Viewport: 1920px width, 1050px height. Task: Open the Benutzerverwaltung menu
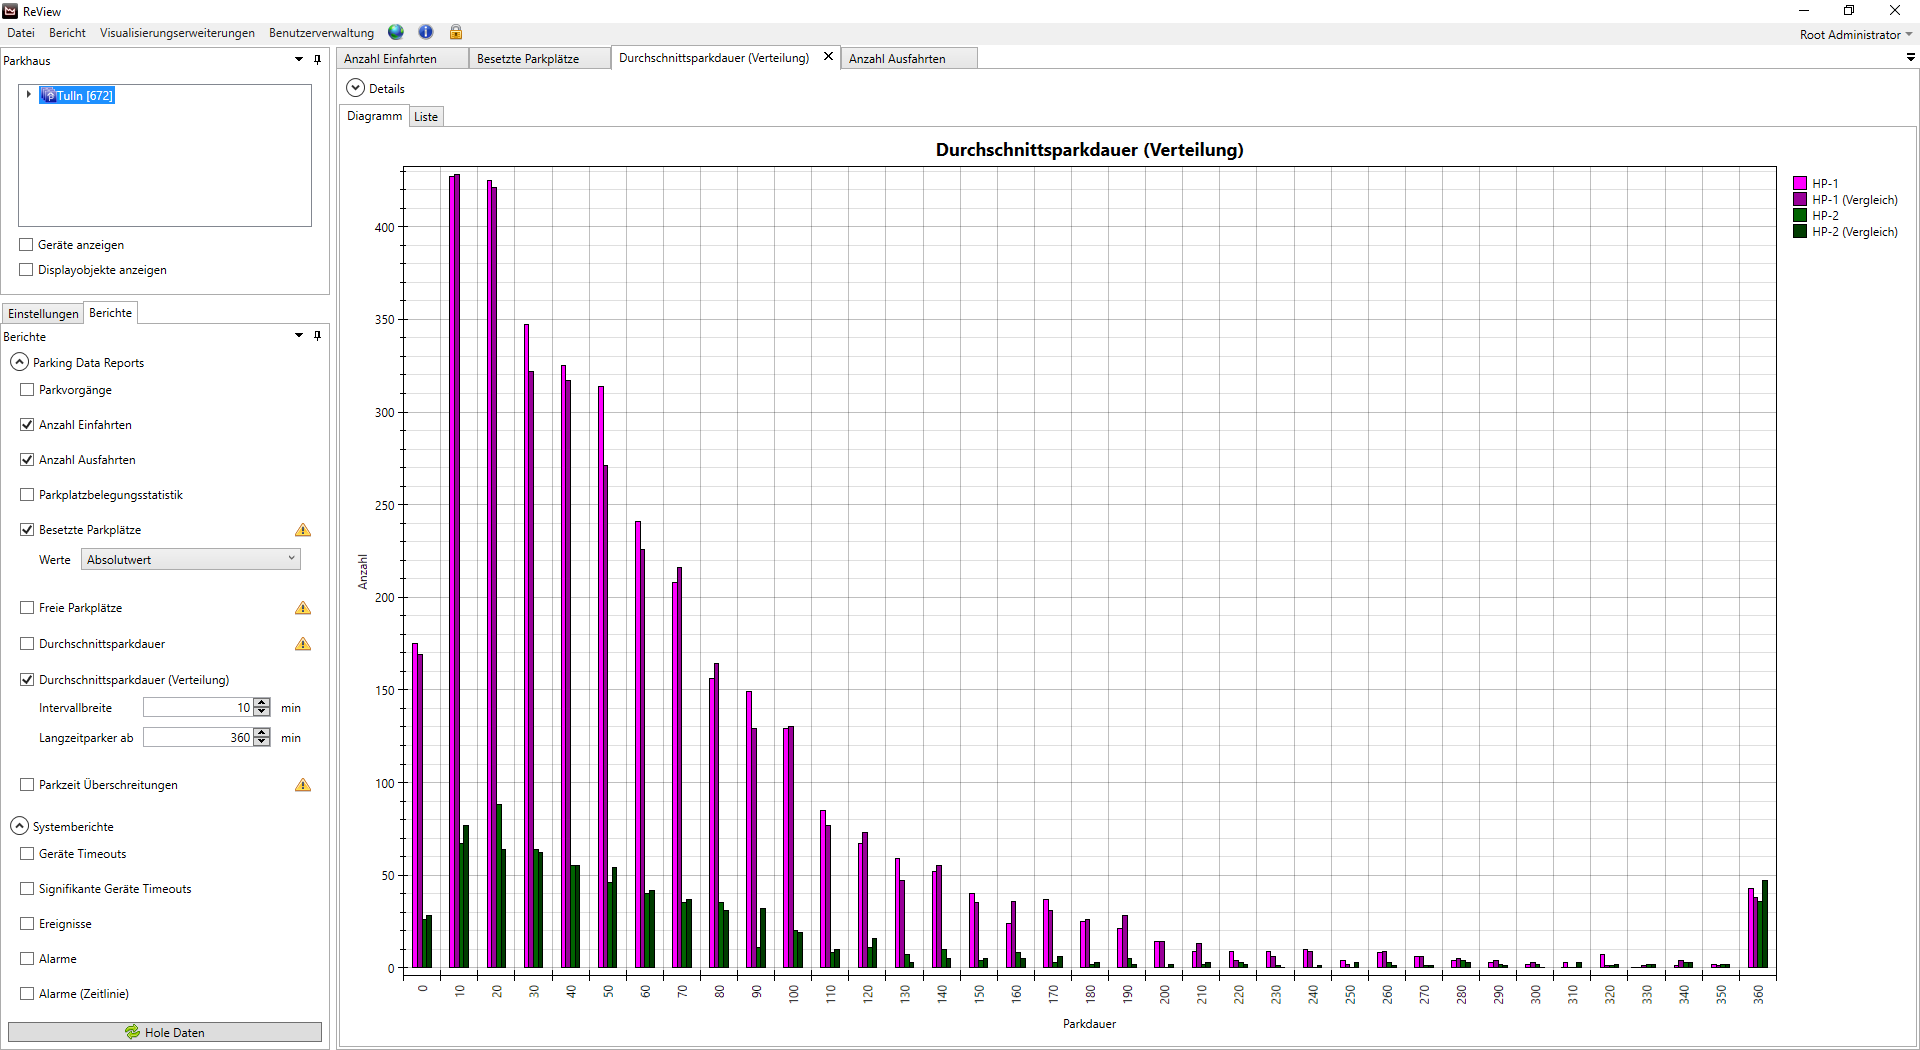(x=321, y=33)
